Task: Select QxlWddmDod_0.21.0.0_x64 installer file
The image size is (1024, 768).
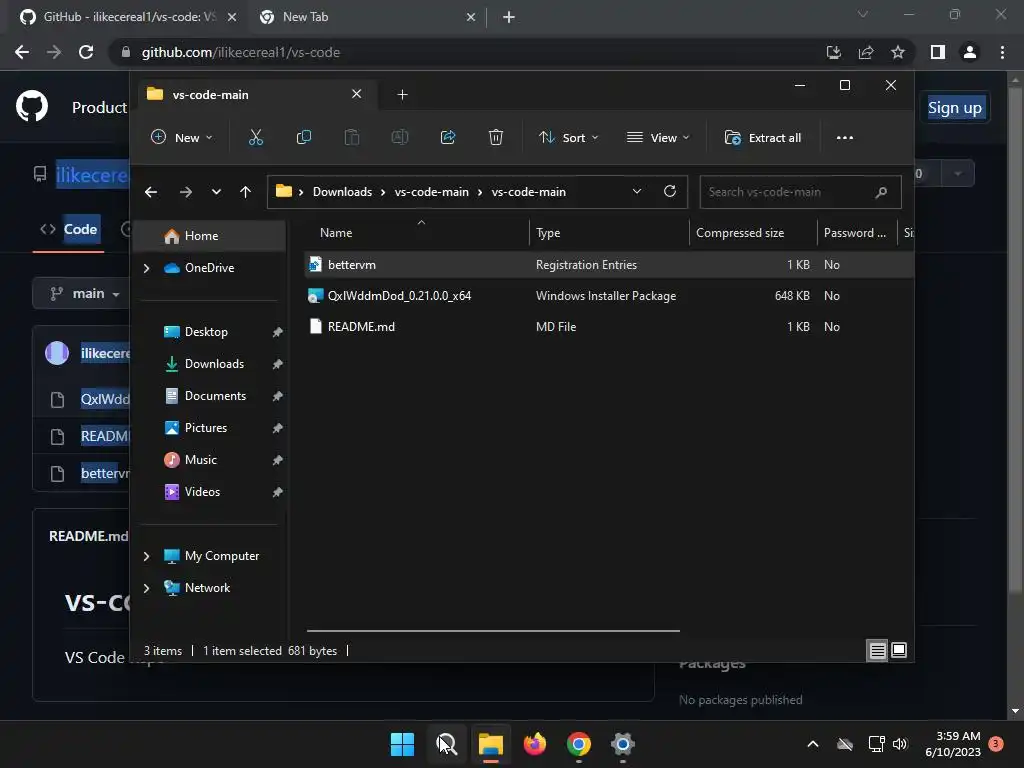Action: pyautogui.click(x=609, y=296)
